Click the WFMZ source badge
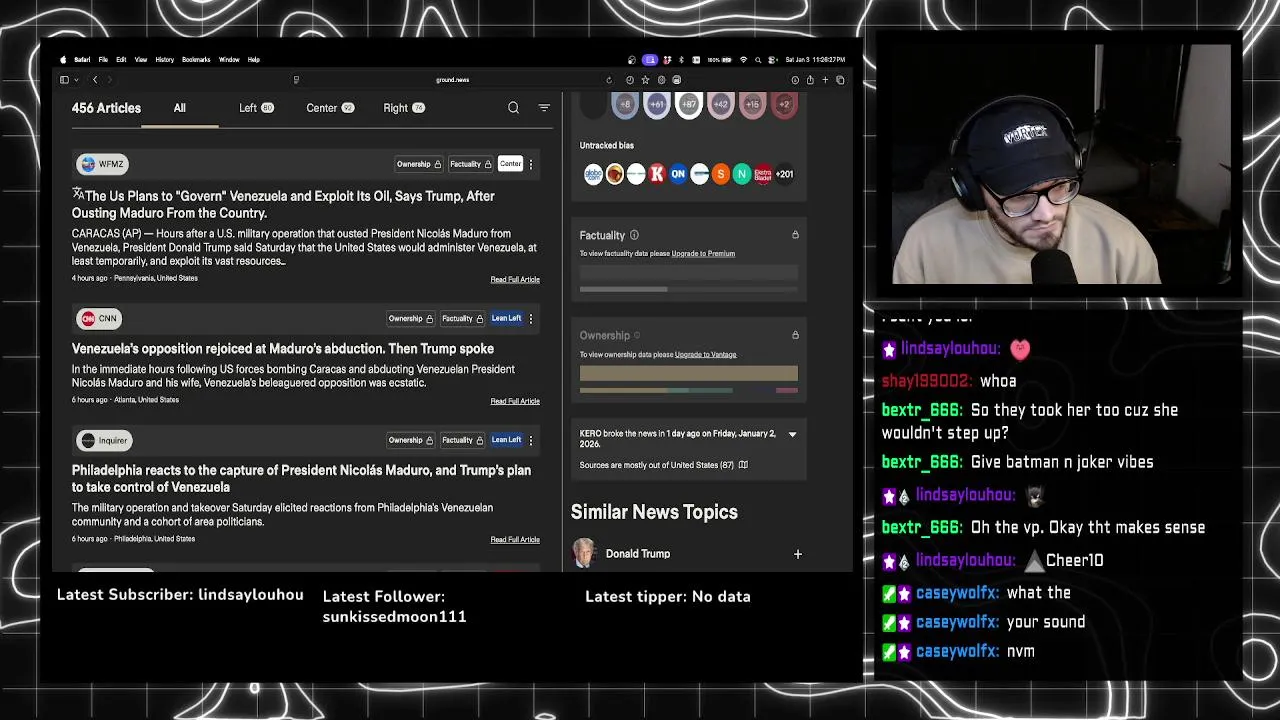1280x720 pixels. tap(102, 164)
